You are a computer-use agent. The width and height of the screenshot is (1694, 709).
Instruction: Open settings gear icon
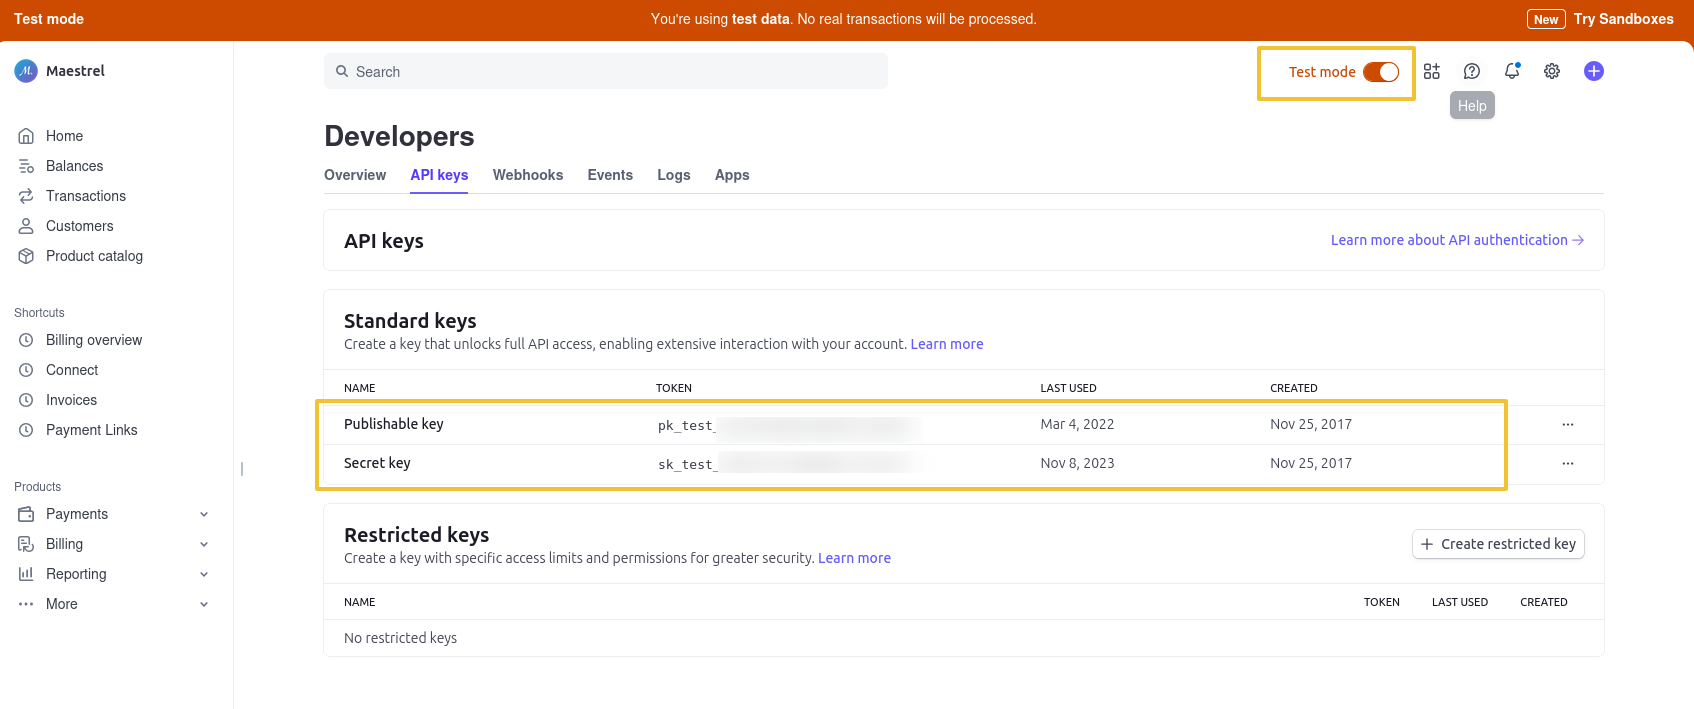coord(1552,71)
